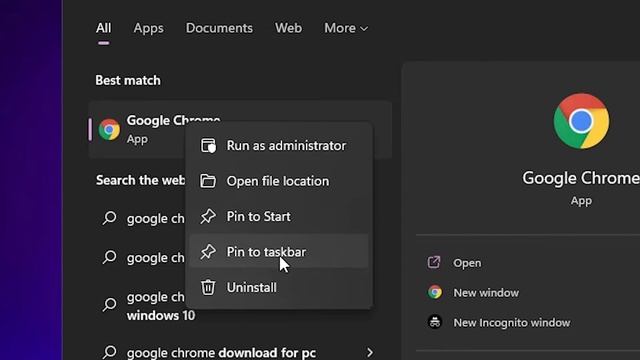Click New Incognito window action

pos(512,322)
